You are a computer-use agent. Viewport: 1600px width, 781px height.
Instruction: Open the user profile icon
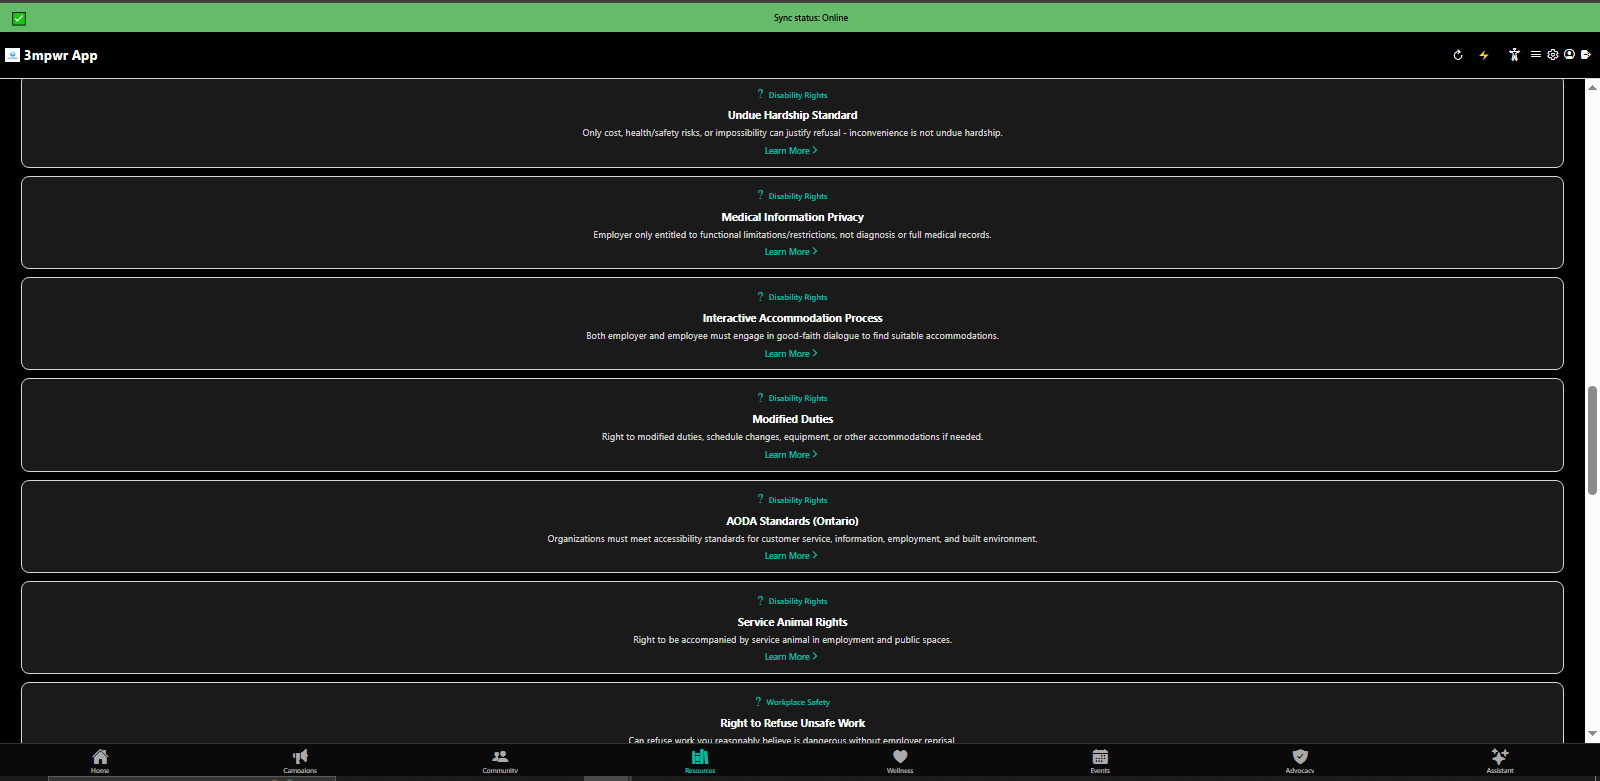[1569, 55]
